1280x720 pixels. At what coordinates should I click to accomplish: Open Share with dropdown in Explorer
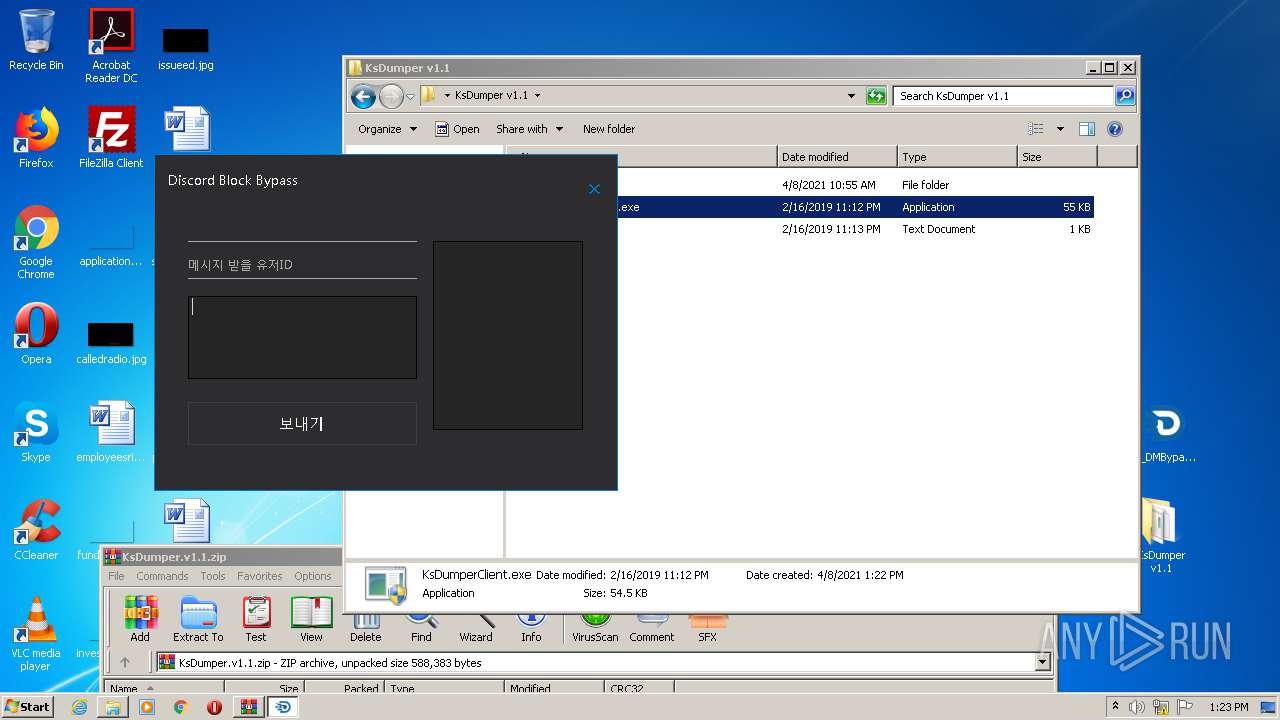[530, 129]
